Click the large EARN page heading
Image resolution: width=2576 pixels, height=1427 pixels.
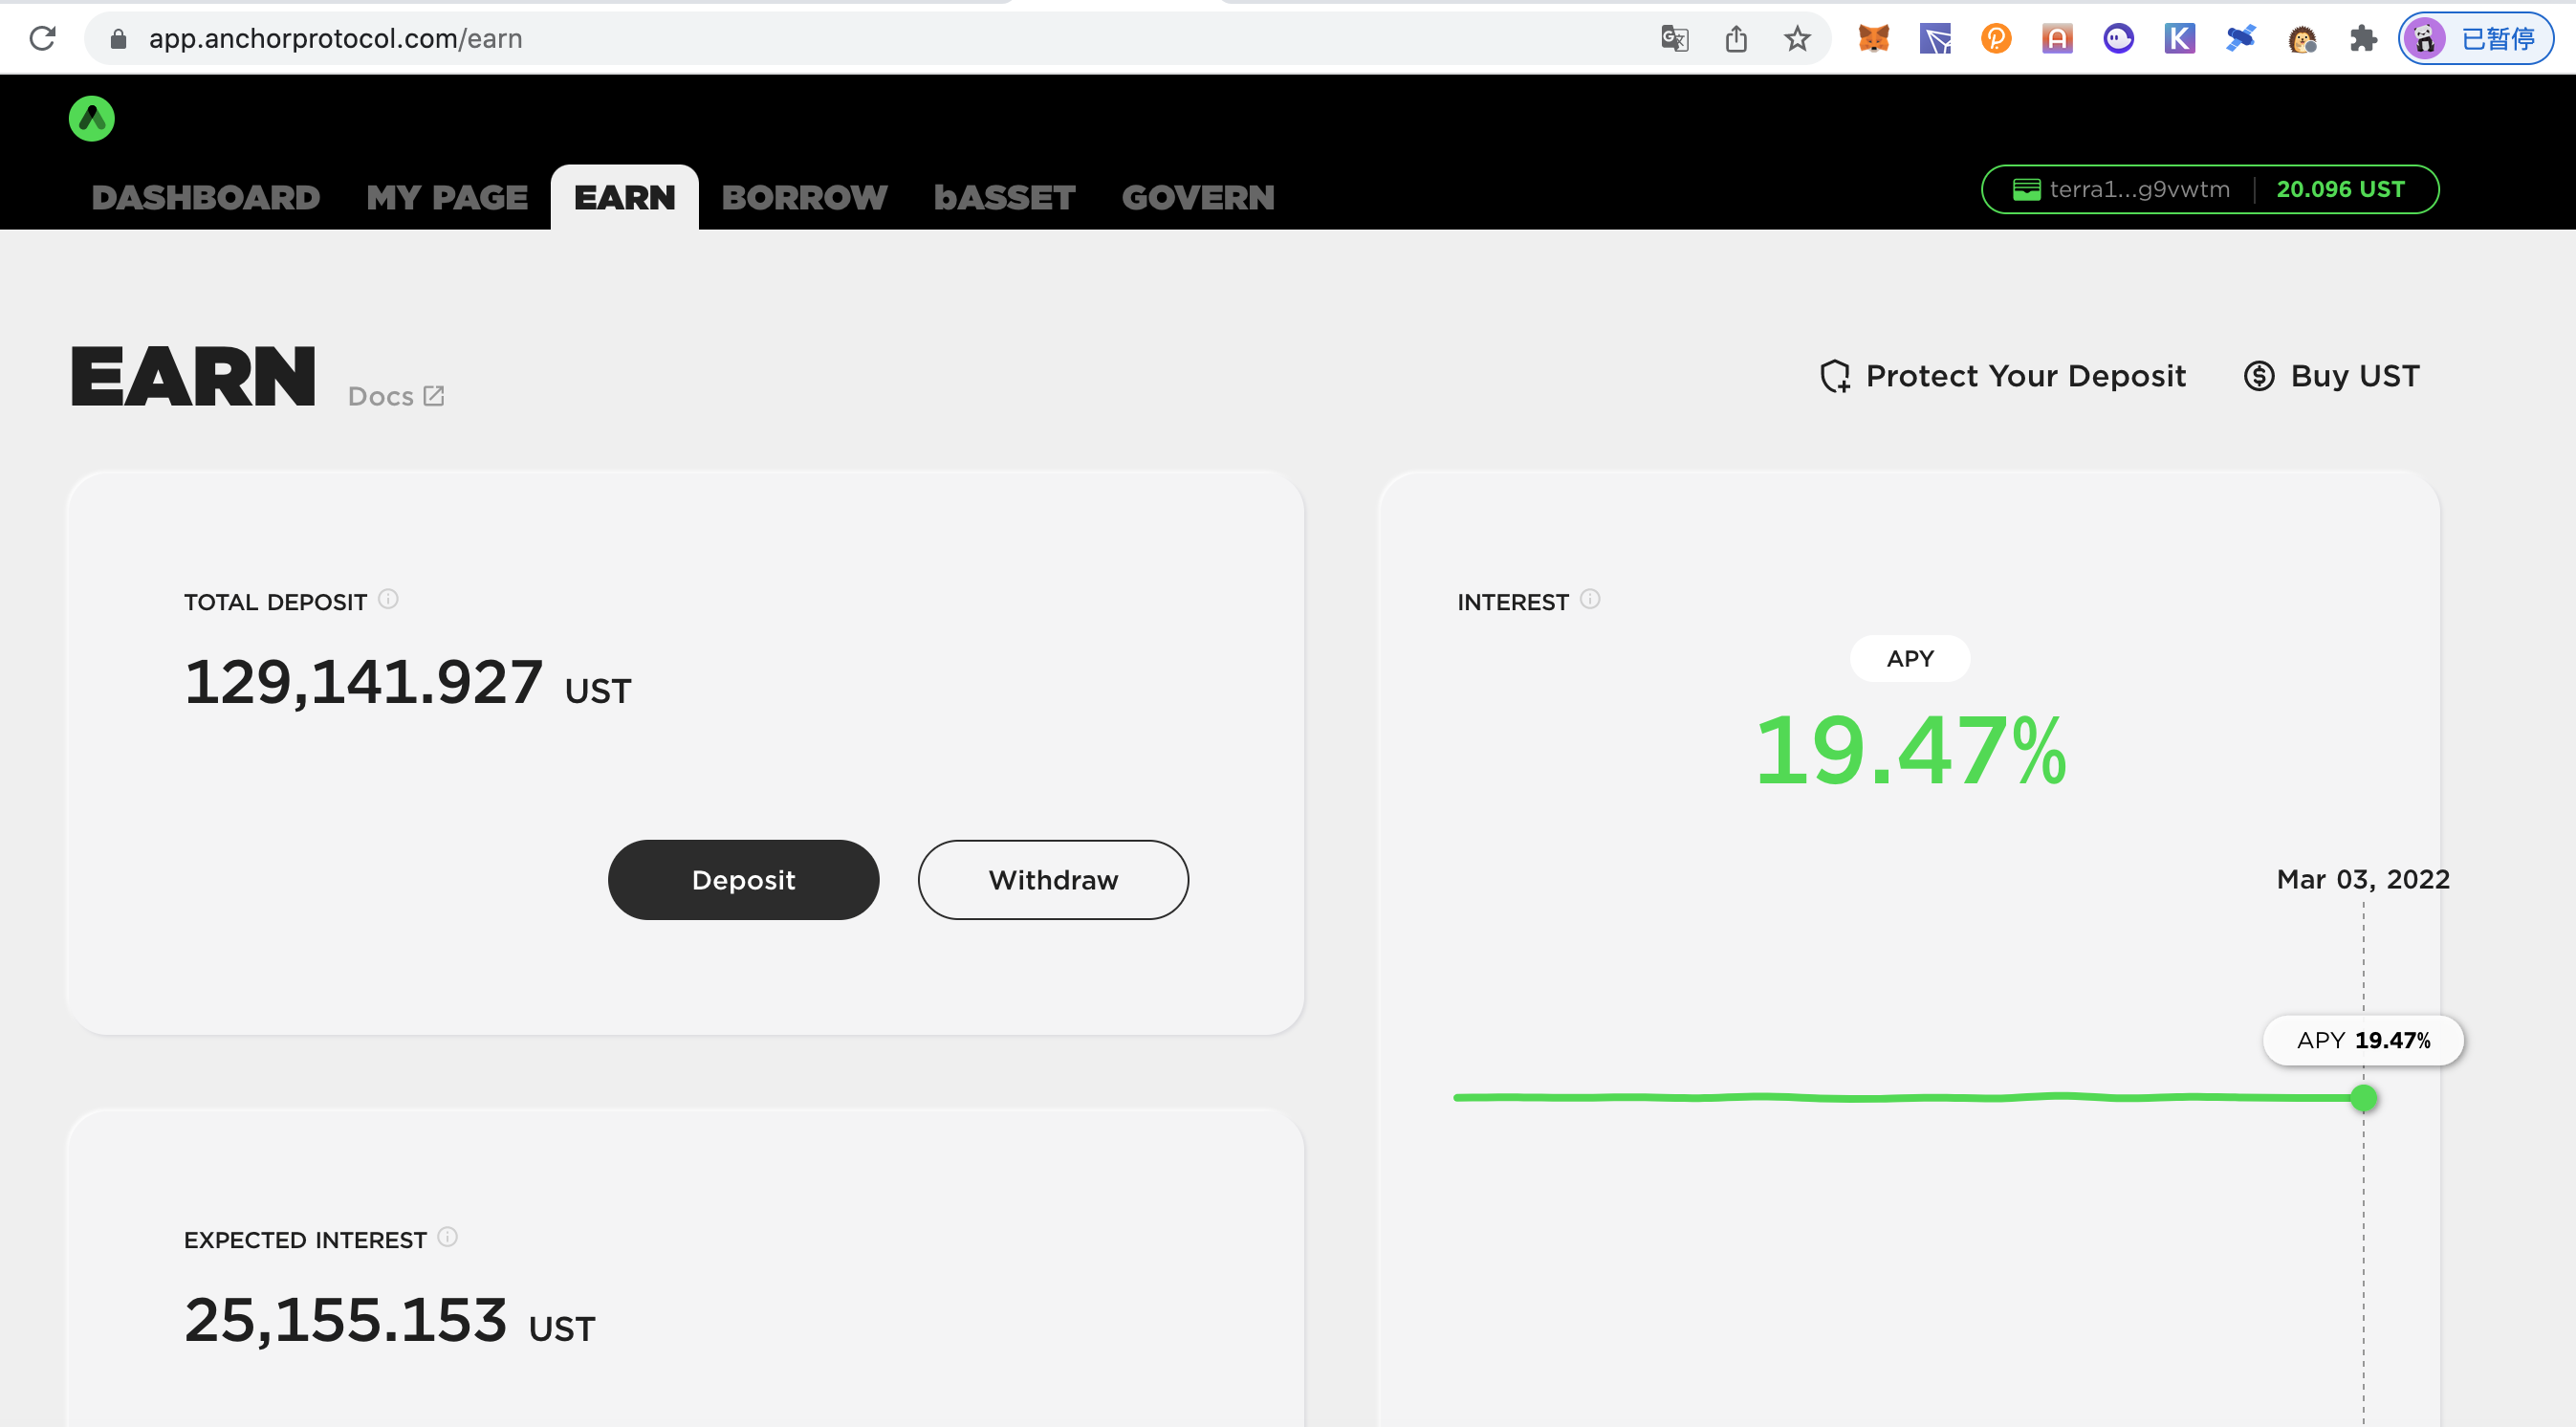[x=193, y=376]
